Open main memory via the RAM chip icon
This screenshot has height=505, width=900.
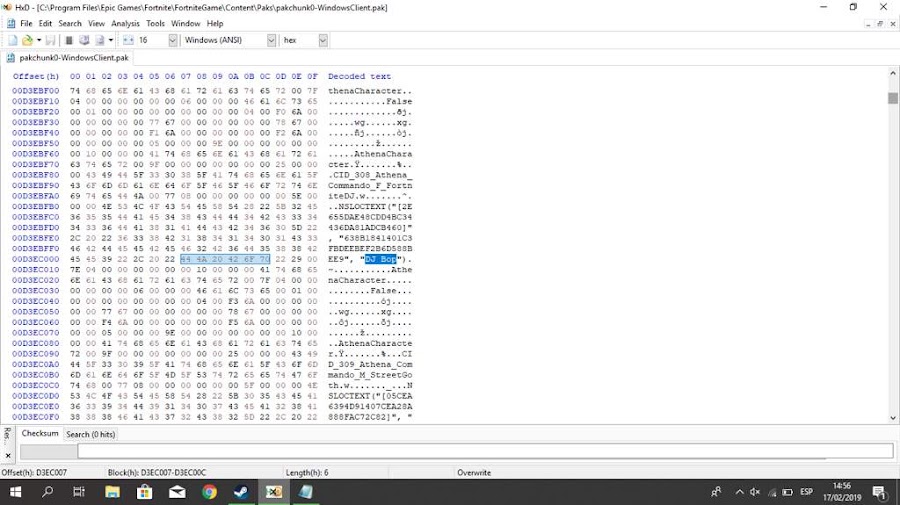tap(69, 40)
